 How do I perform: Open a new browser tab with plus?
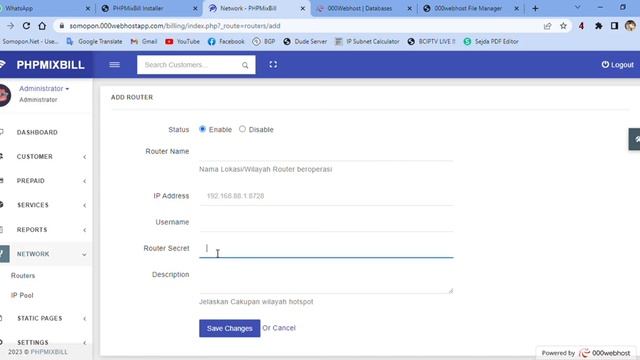click(535, 8)
